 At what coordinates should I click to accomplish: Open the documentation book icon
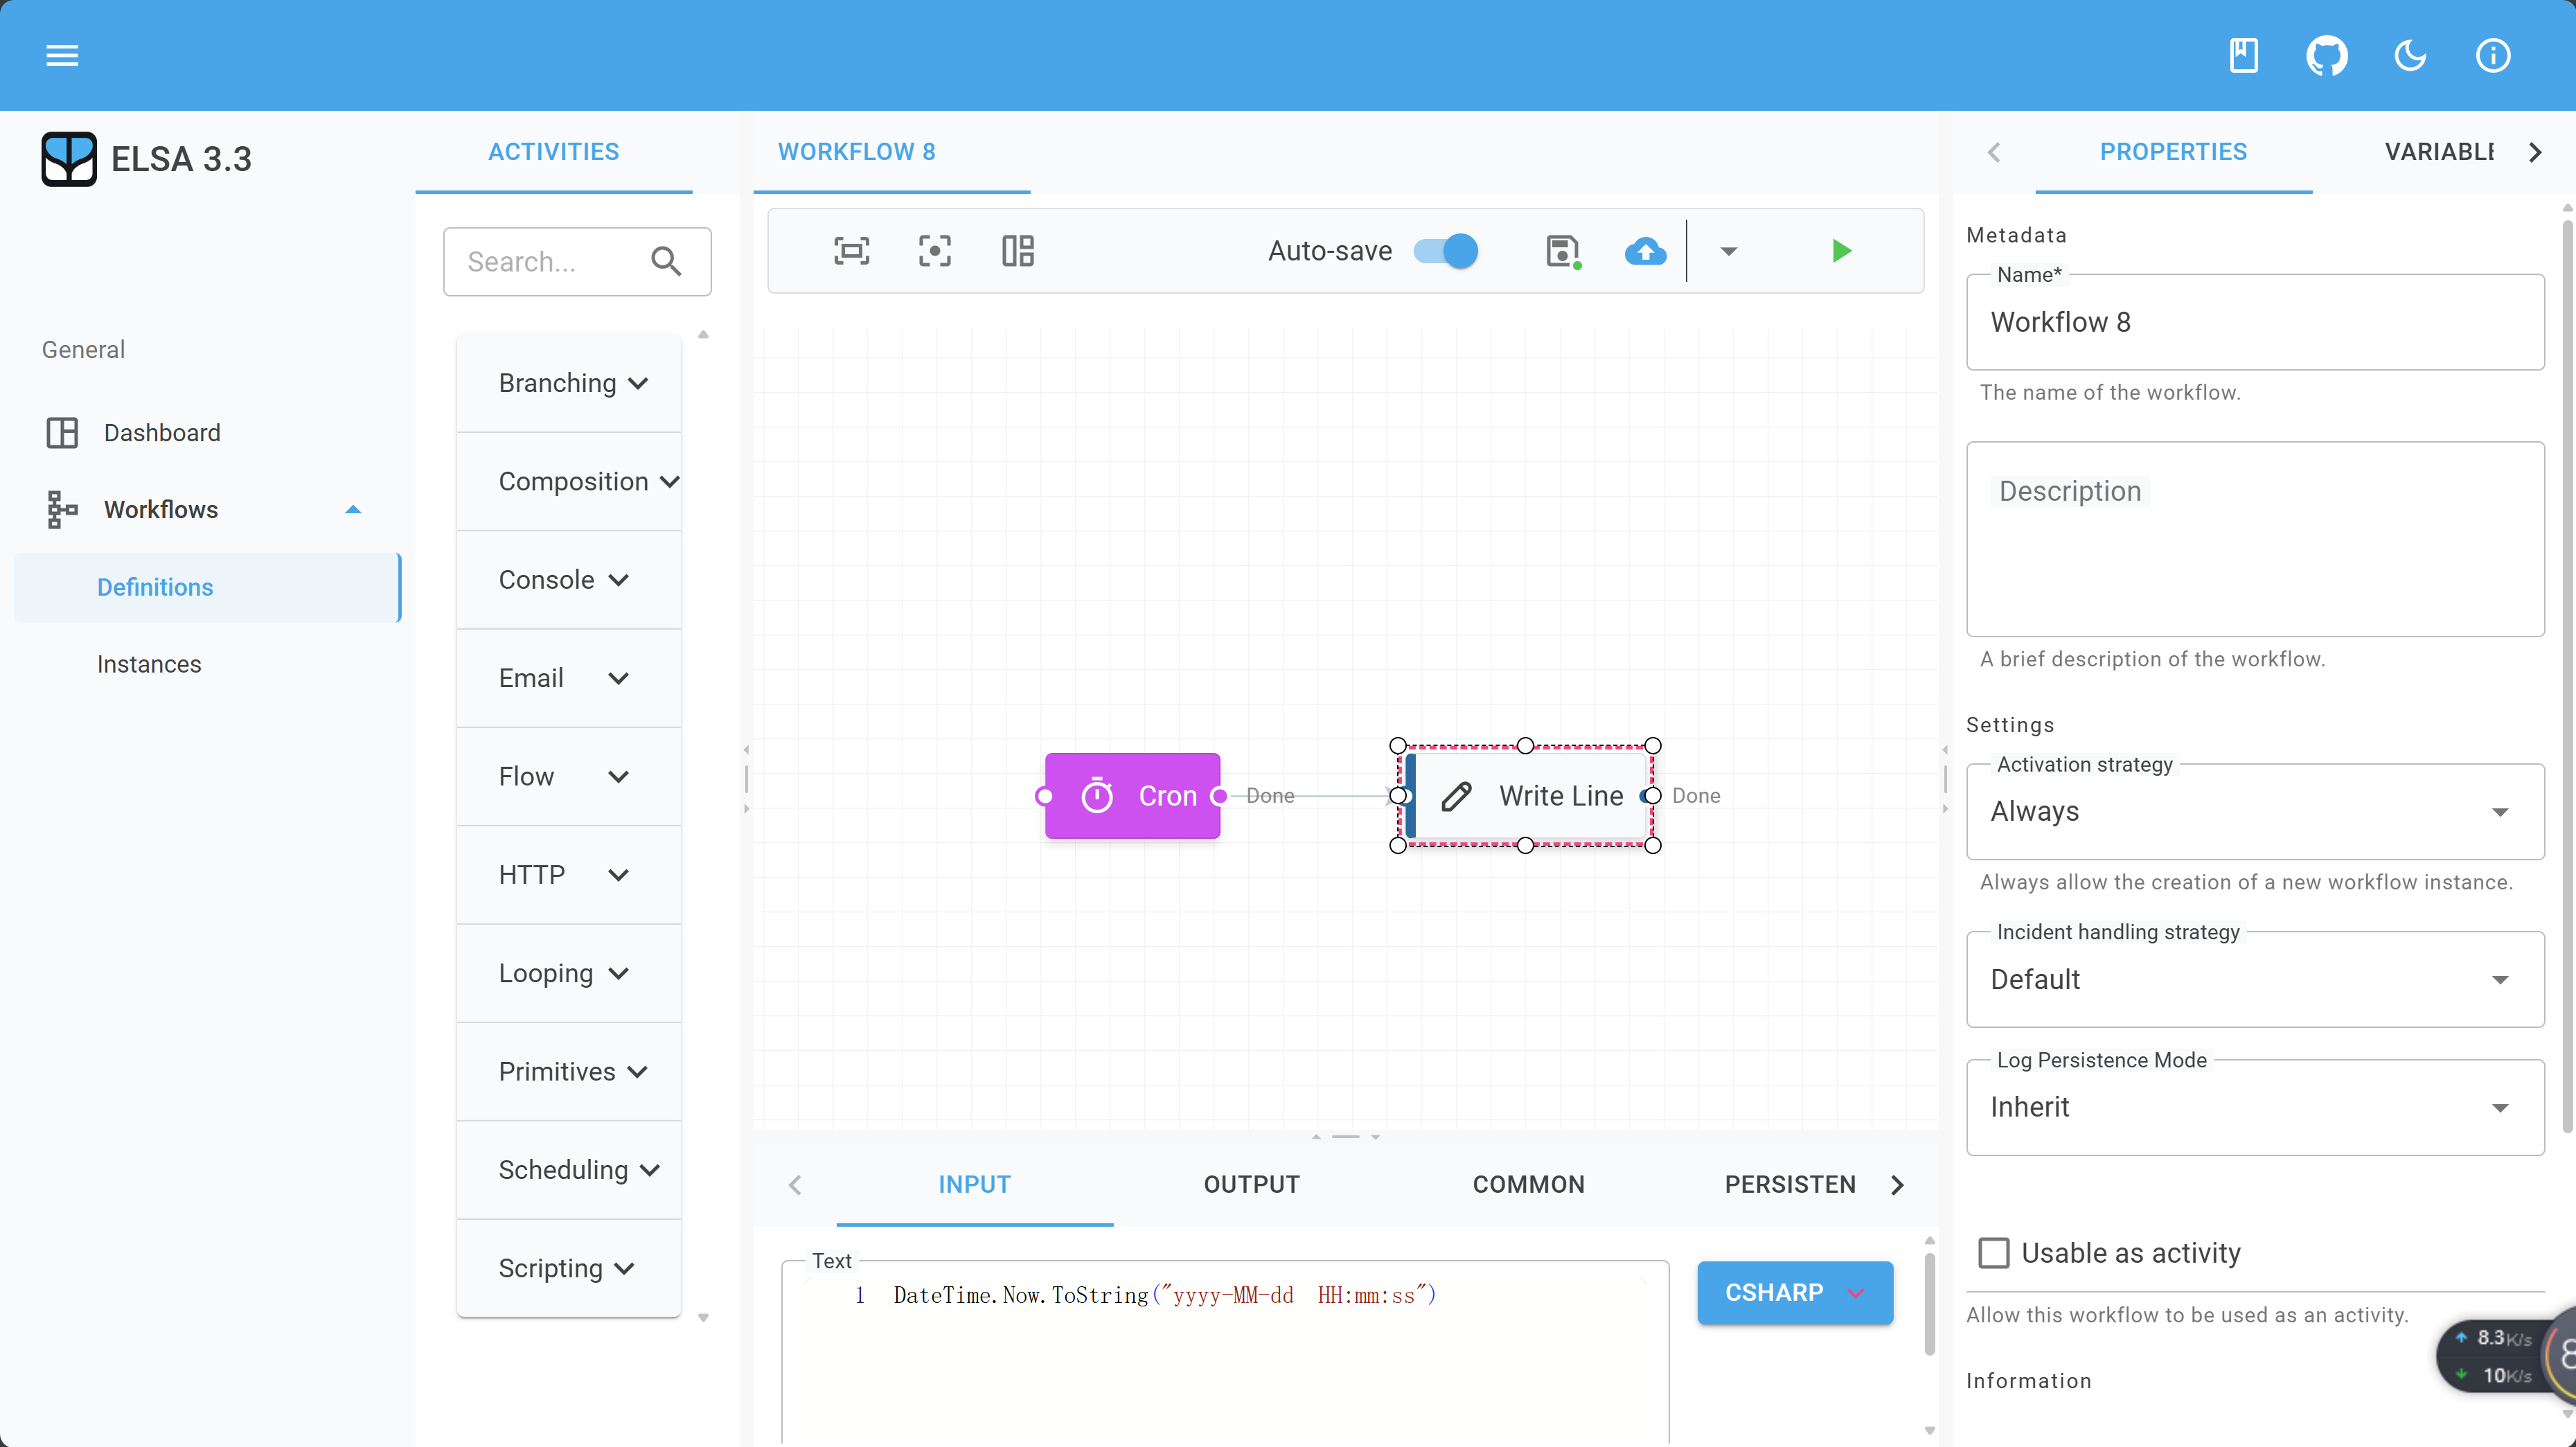click(2243, 55)
